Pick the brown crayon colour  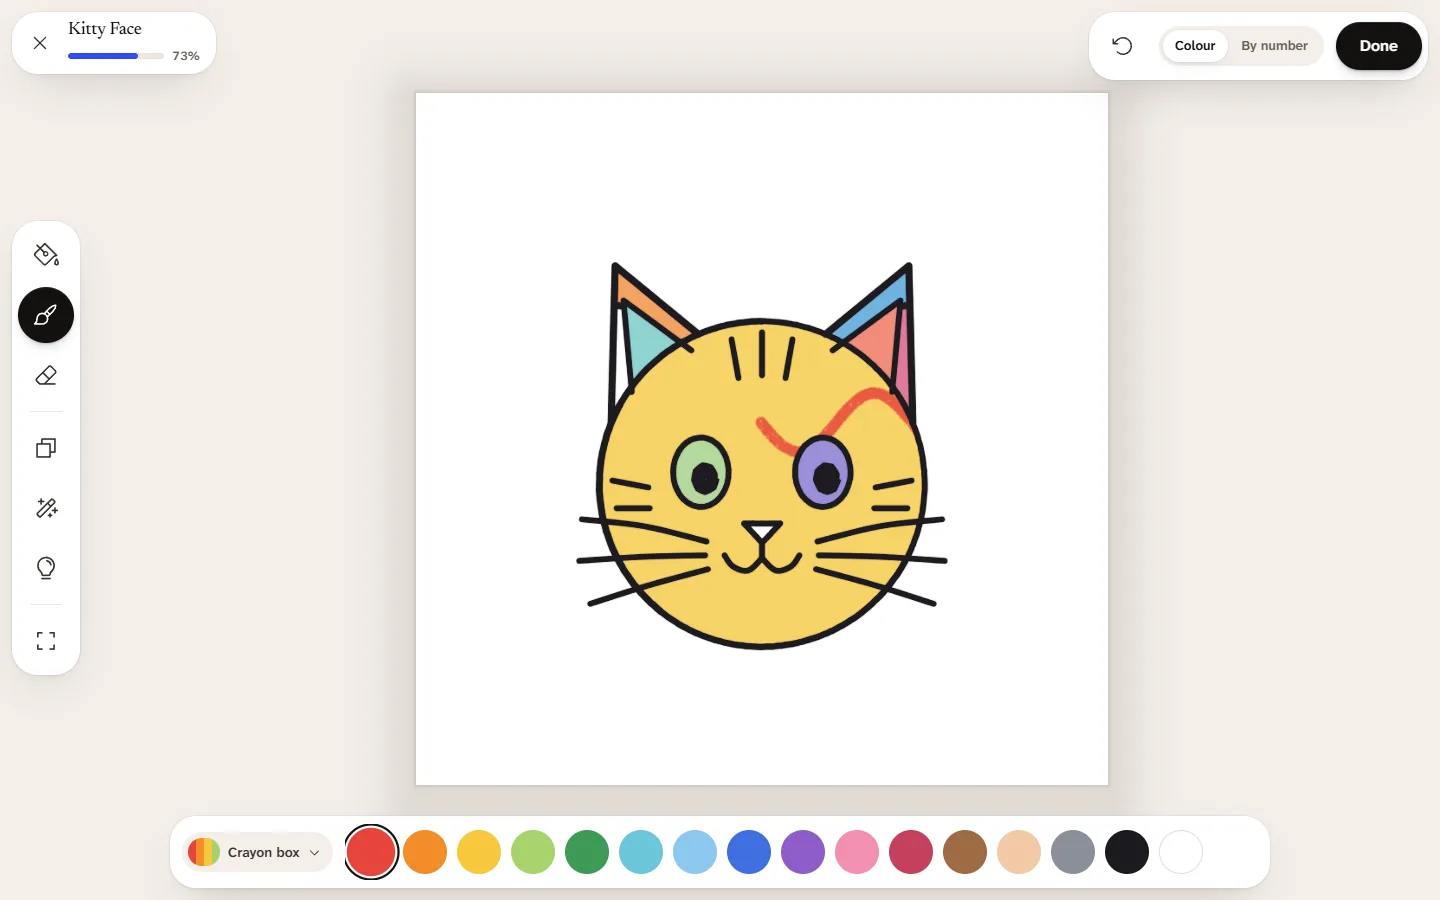coord(965,852)
